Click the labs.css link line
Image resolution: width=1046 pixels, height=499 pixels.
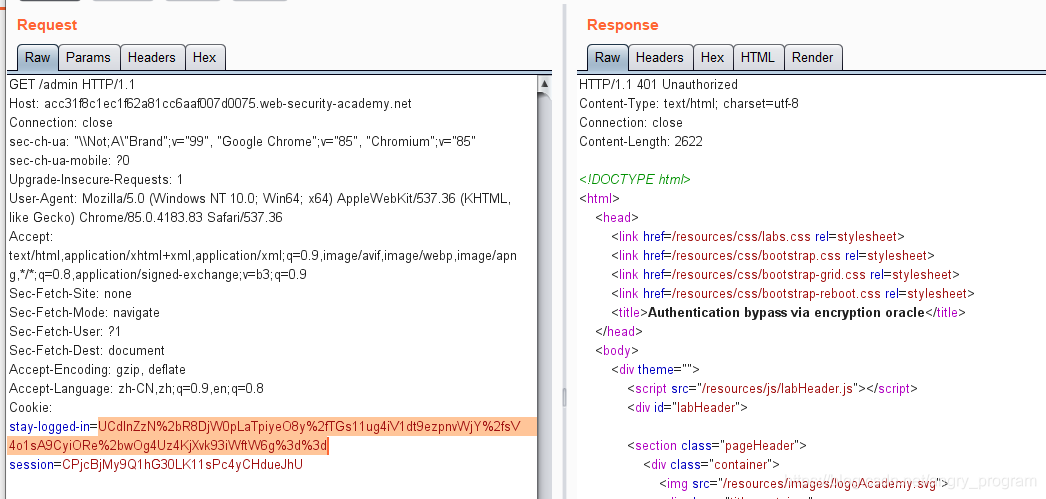pos(758,236)
